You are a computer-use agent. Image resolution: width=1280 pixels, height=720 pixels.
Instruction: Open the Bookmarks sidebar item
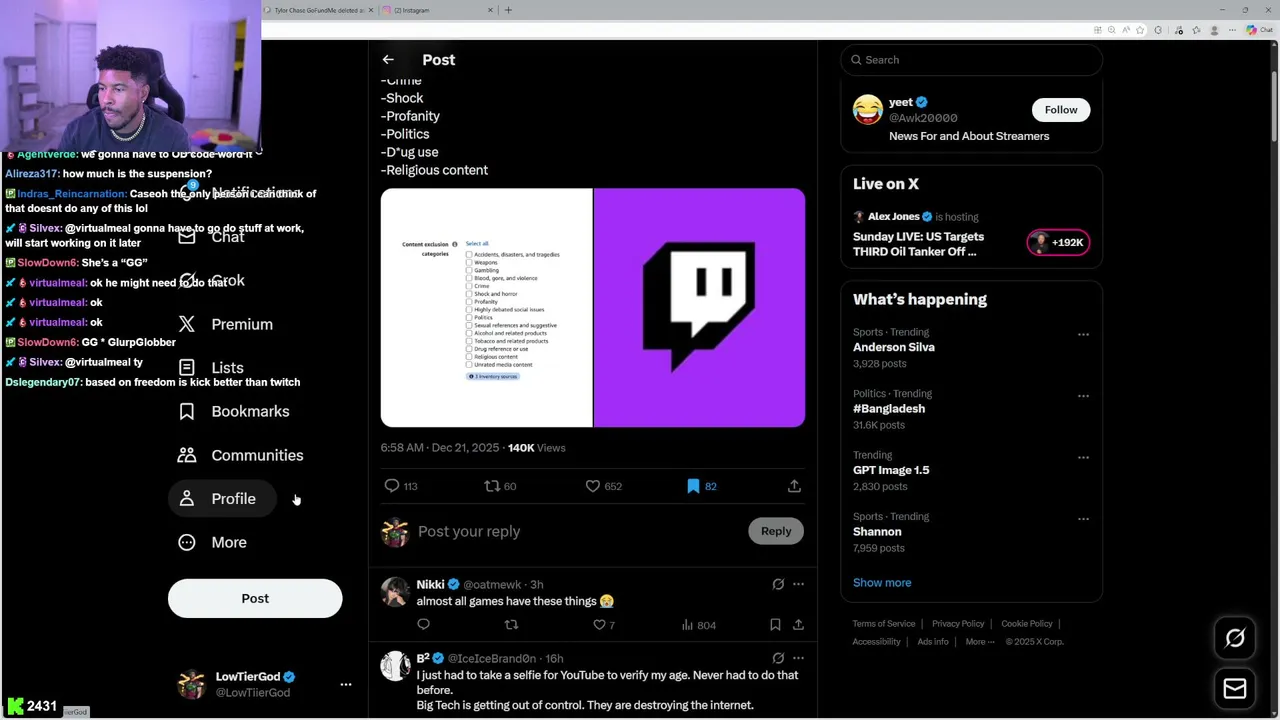click(234, 411)
